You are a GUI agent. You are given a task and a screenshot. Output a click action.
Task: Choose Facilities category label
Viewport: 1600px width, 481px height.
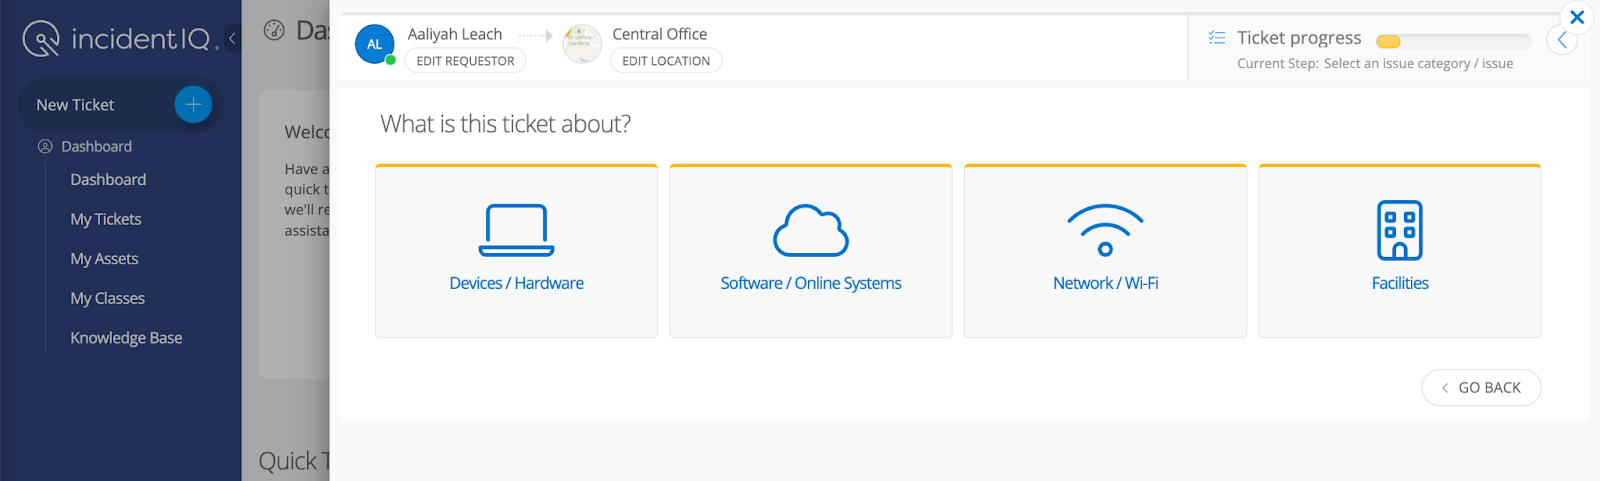[1400, 284]
